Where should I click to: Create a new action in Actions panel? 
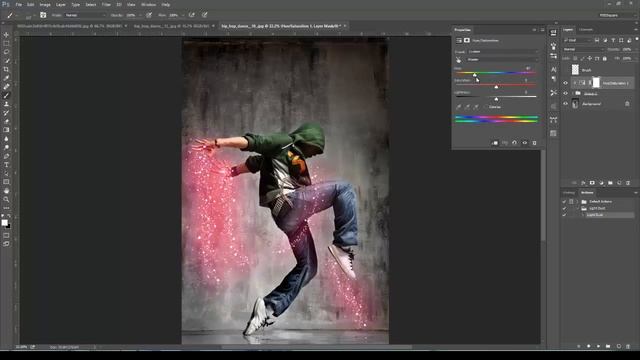pos(618,346)
